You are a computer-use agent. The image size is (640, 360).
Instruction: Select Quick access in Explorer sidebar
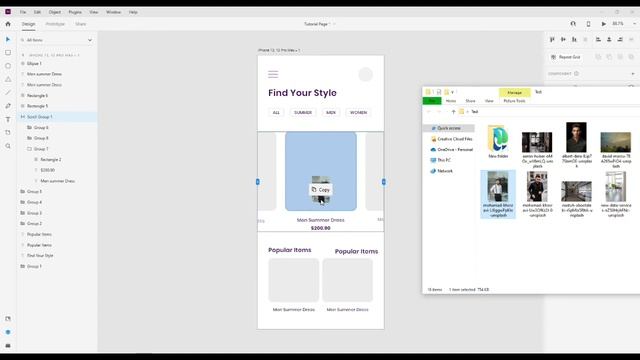[449, 128]
